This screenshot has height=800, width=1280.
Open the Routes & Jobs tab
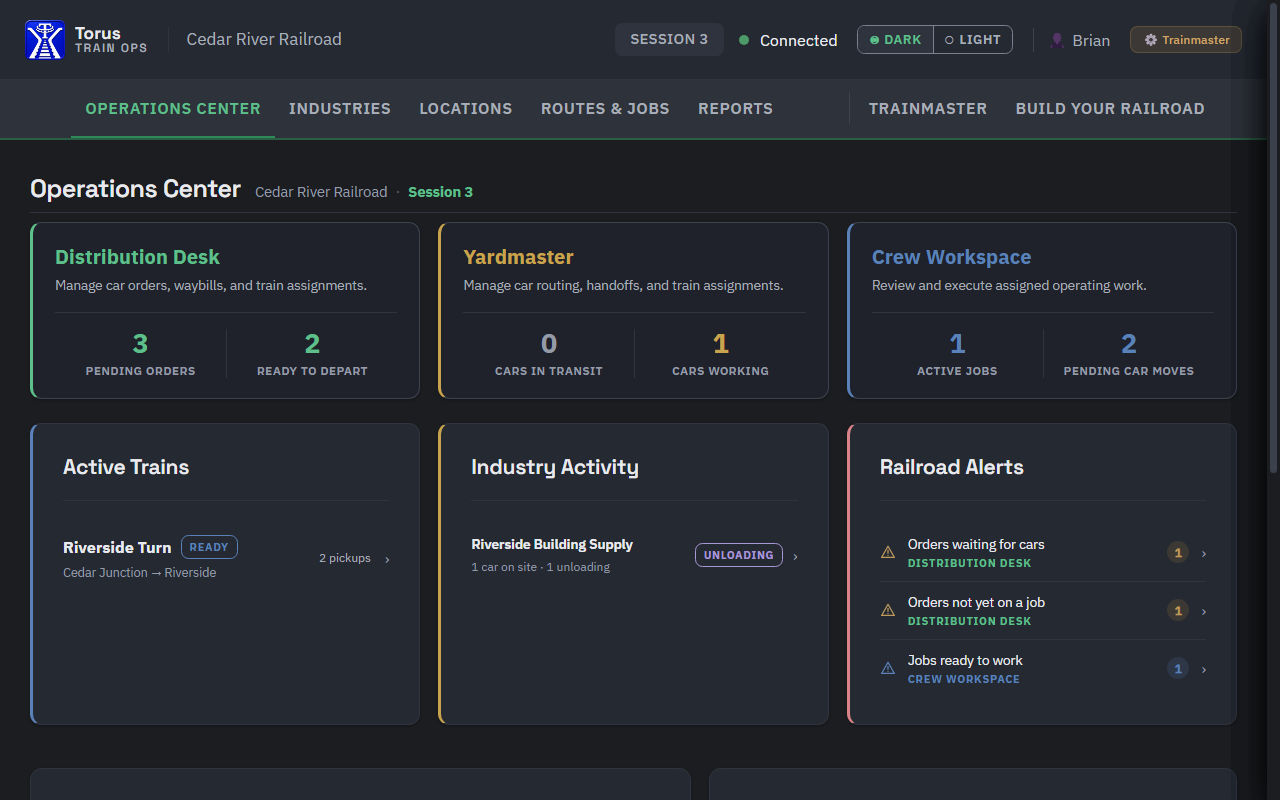tap(605, 108)
